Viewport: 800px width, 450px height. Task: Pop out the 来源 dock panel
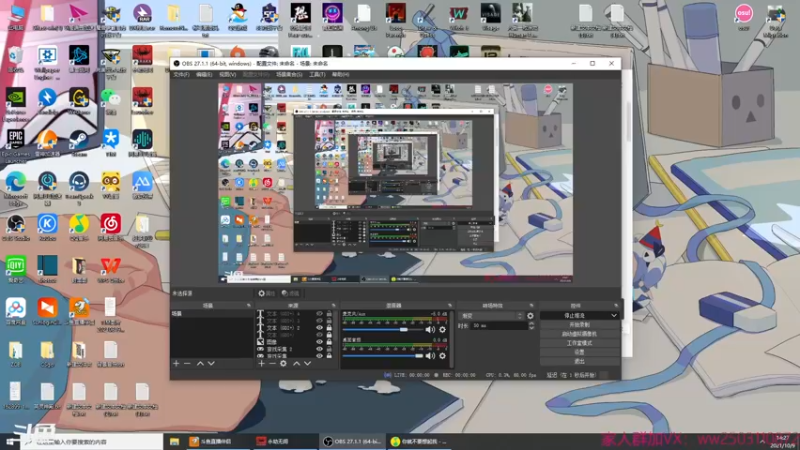click(334, 306)
